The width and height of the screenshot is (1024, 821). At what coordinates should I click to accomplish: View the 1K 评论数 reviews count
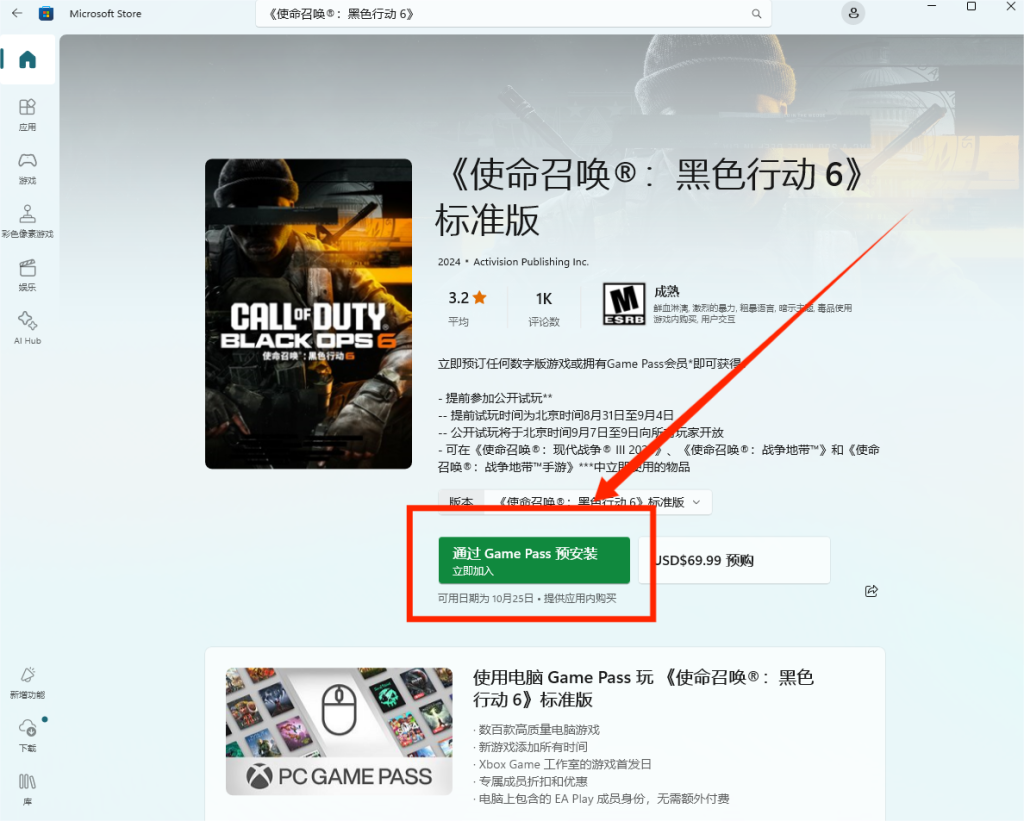click(x=544, y=307)
